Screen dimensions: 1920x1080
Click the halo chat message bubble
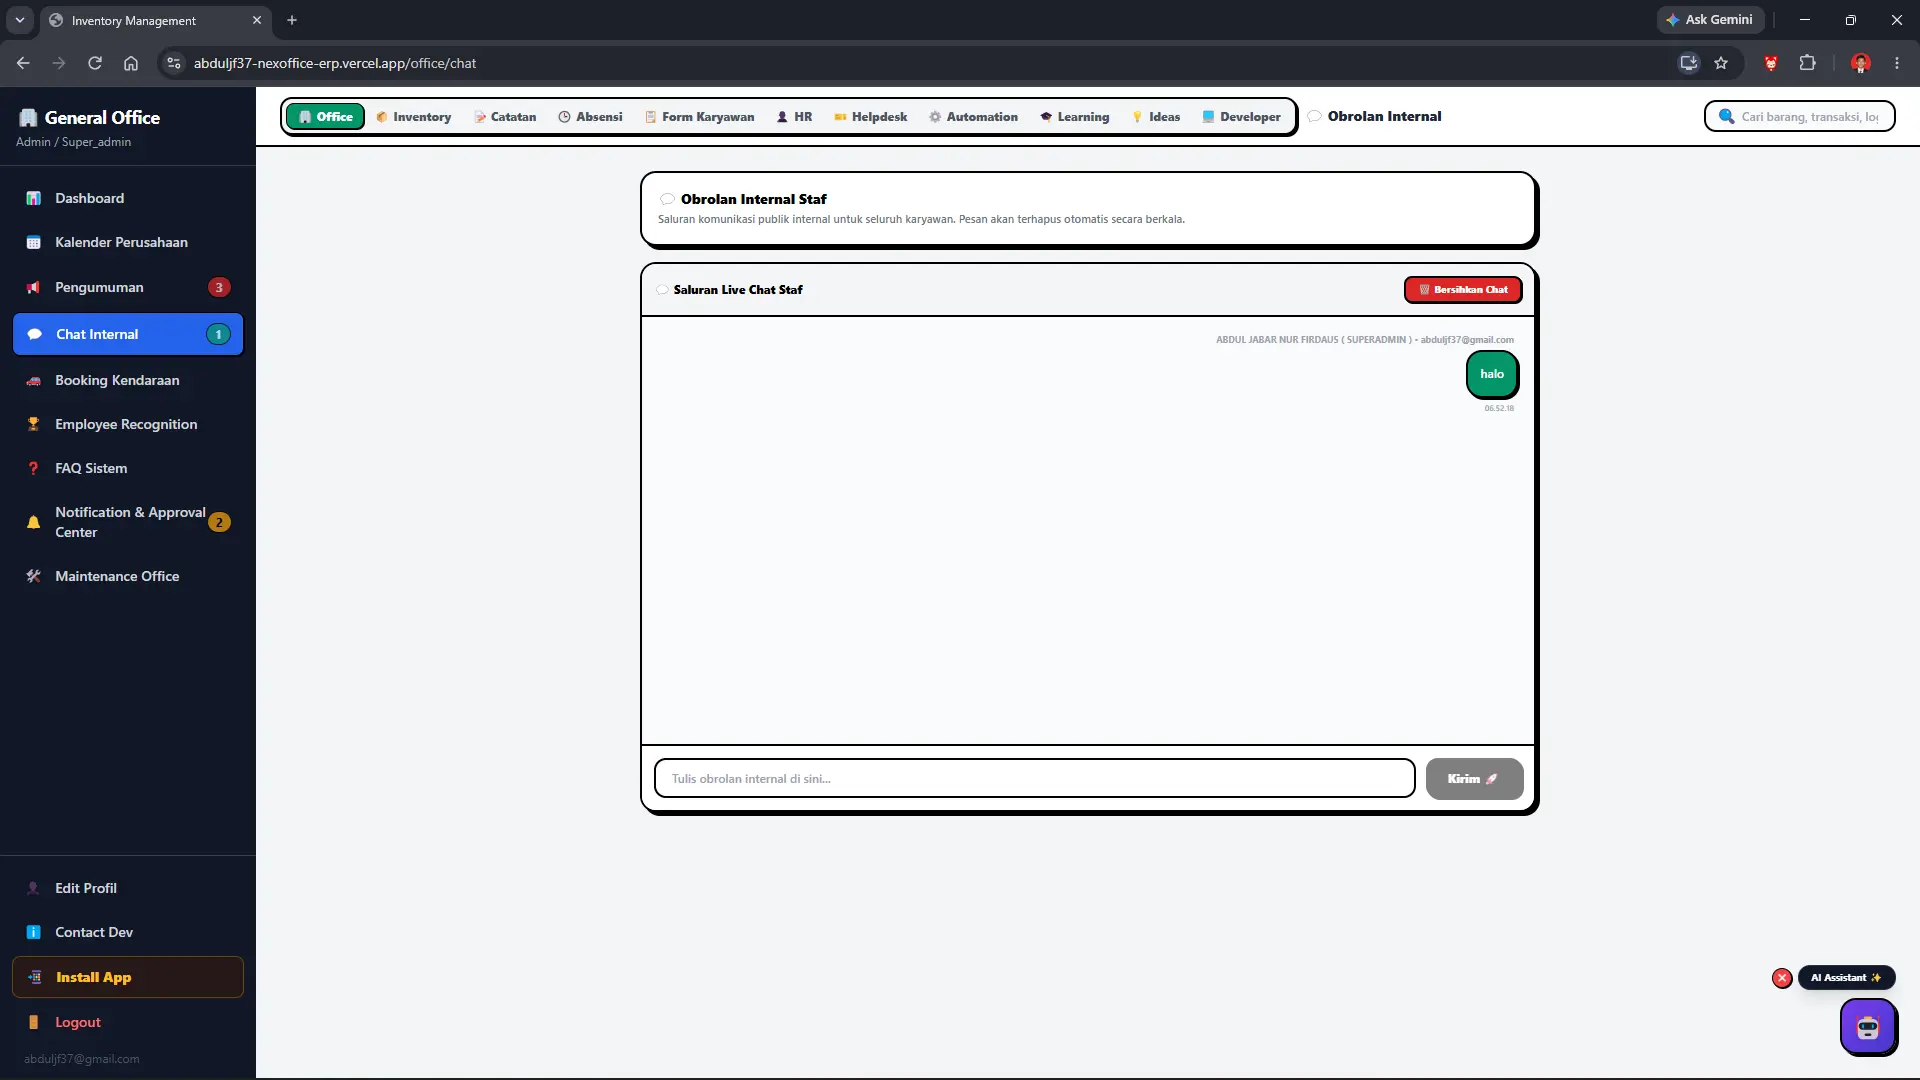point(1492,374)
